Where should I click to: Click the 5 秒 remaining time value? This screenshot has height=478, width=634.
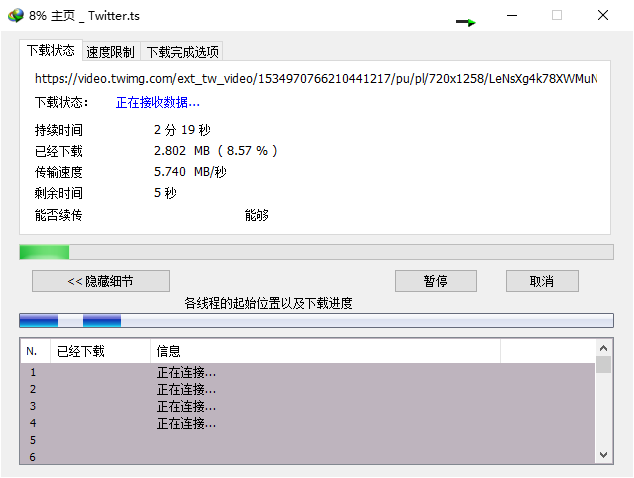click(165, 193)
